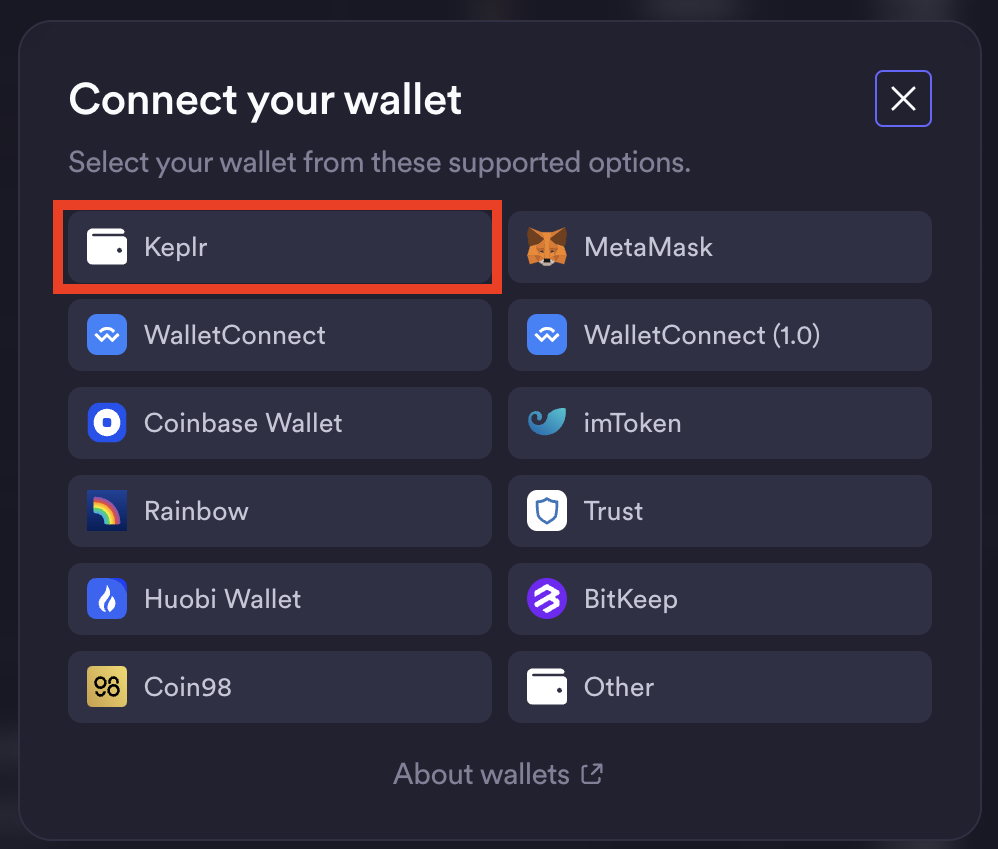Viewport: 998px width, 849px height.
Task: Click the purple BitKeep icon
Action: [547, 599]
